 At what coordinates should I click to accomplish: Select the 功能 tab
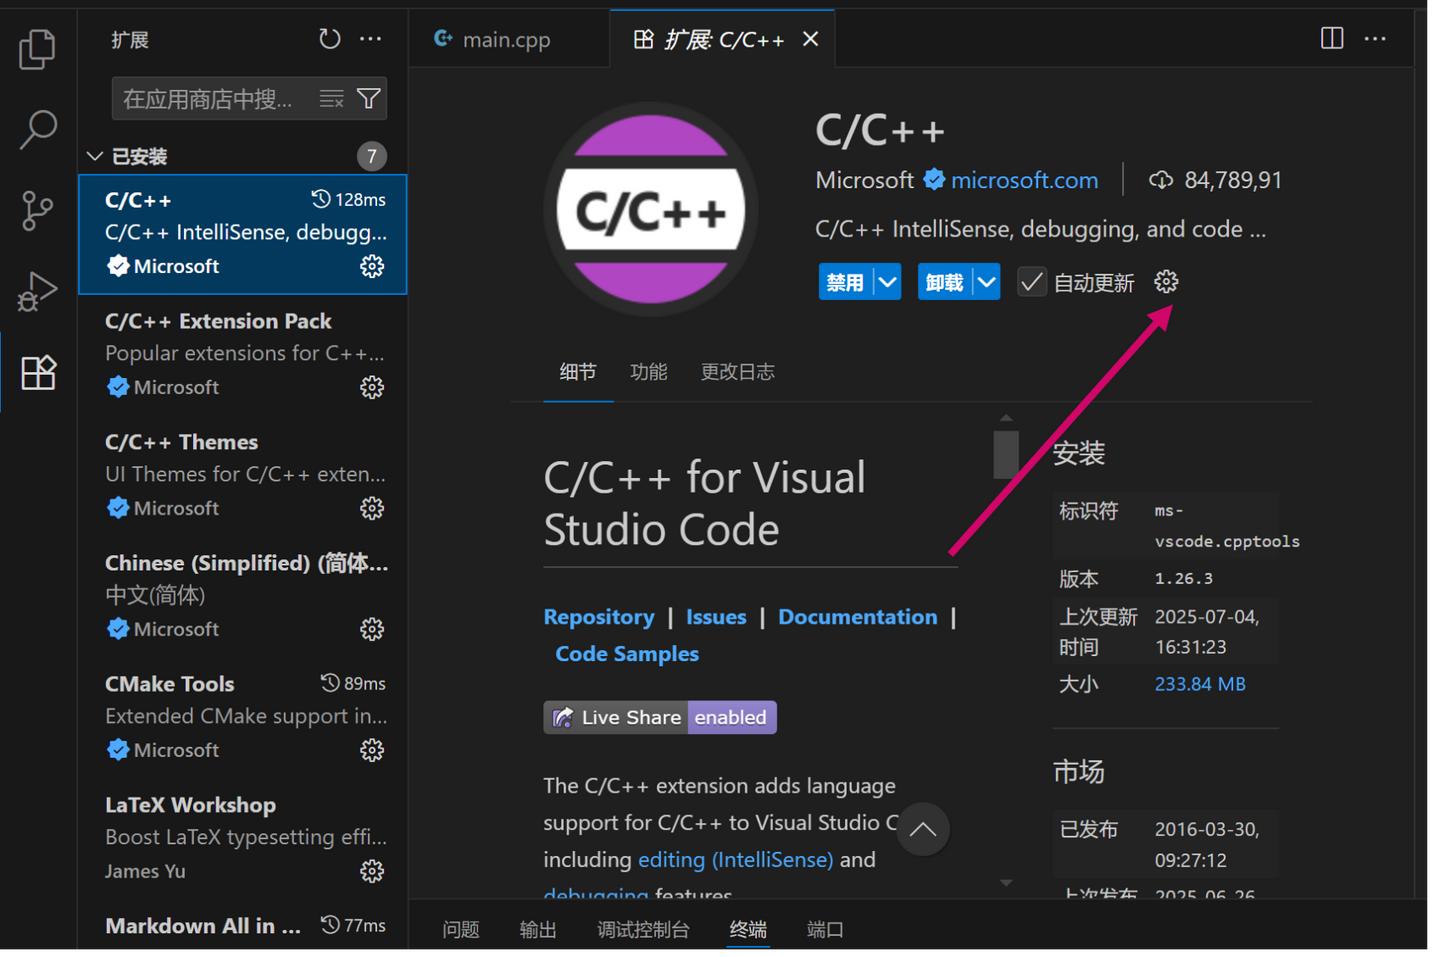pos(648,372)
